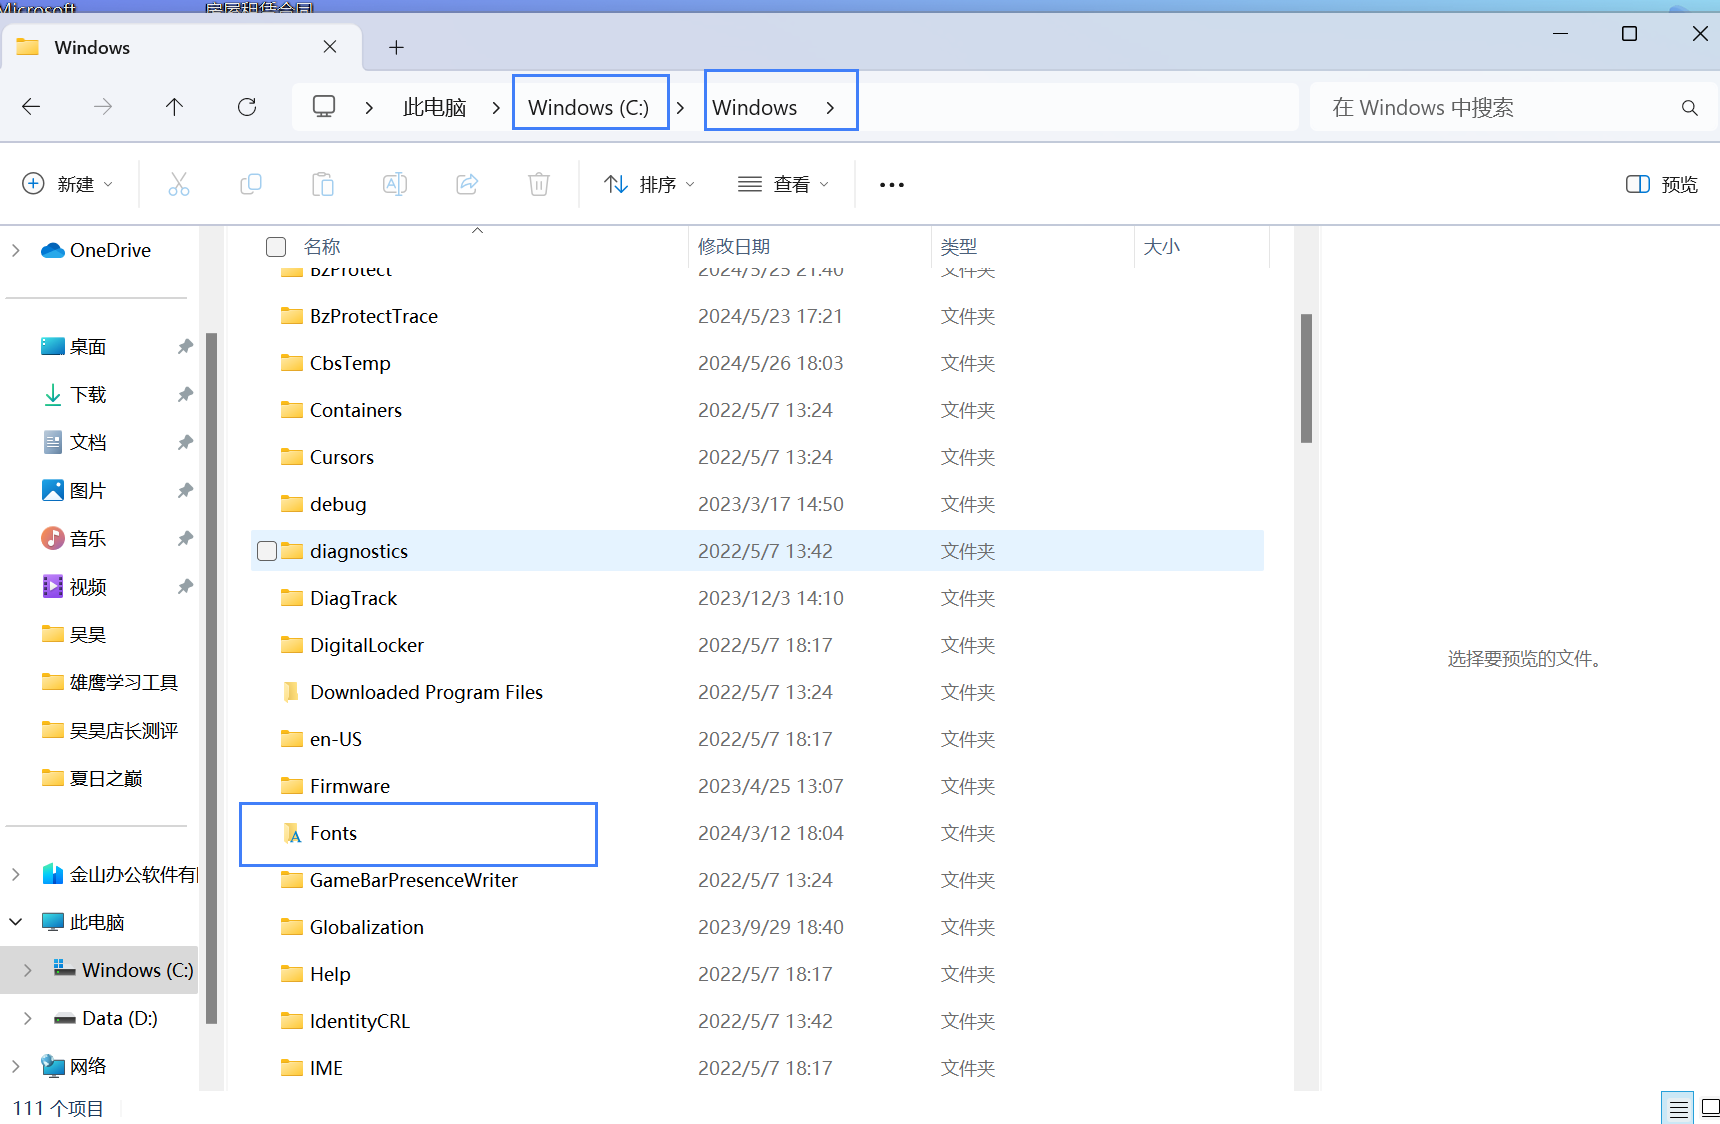Unpin 音乐 from quick access
Image resolution: width=1720 pixels, height=1124 pixels.
click(185, 539)
